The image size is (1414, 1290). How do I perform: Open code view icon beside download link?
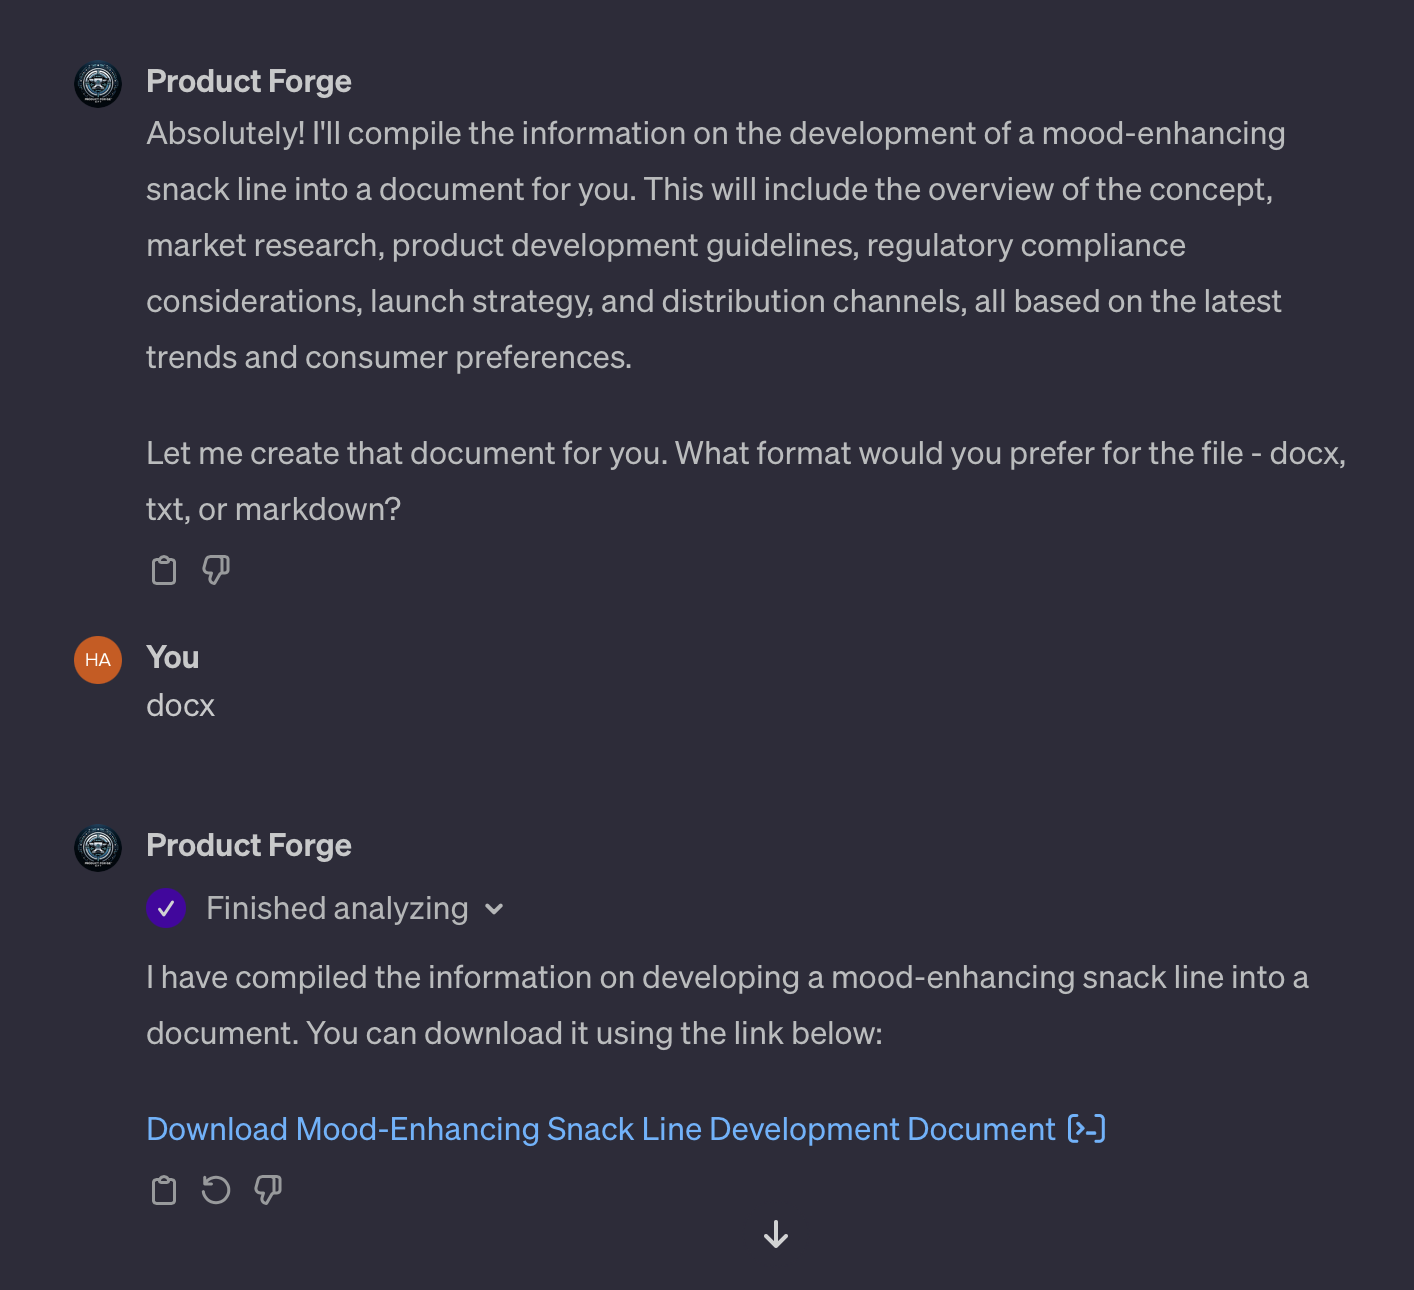pyautogui.click(x=1087, y=1129)
